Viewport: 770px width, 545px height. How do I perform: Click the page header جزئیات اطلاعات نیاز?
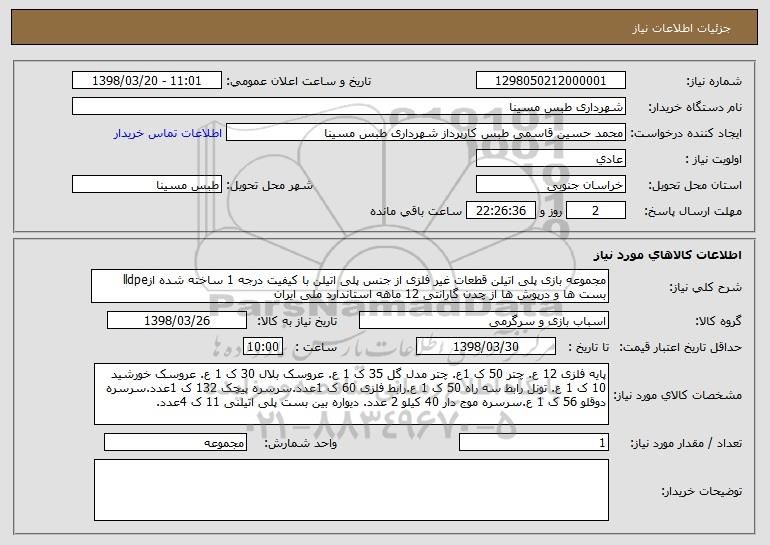681,28
